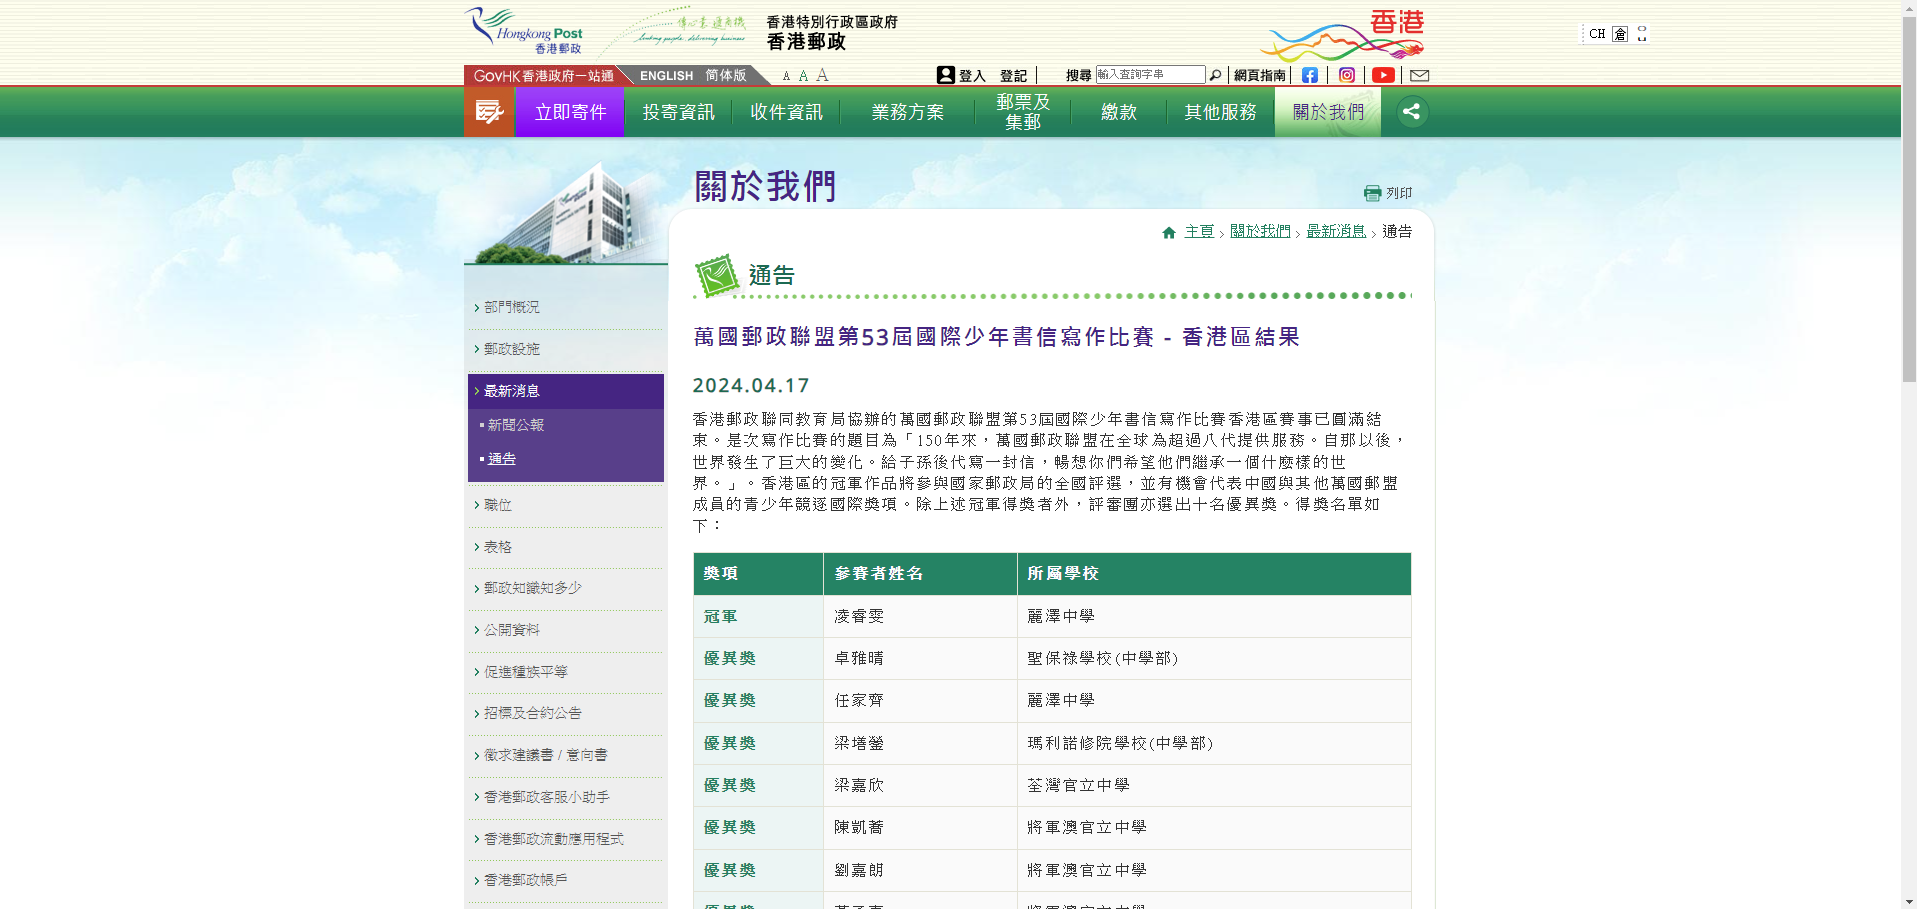1917x909 pixels.
Task: Select the smallest font size A
Action: (786, 76)
